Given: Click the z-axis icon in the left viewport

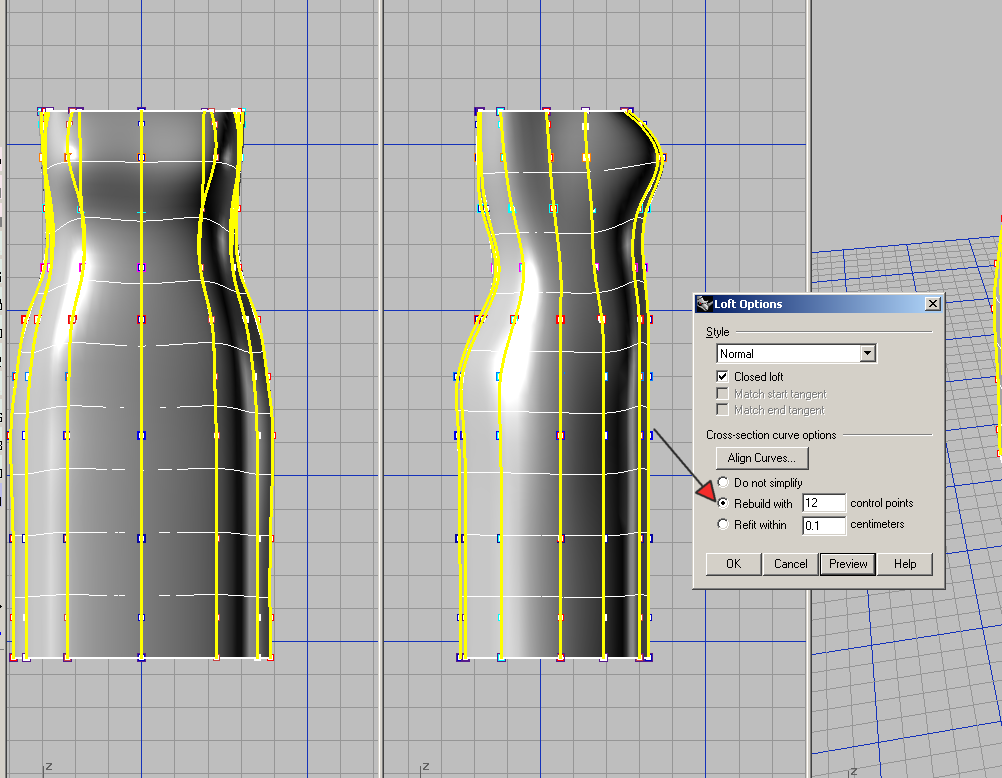Looking at the screenshot, I should coord(46,768).
